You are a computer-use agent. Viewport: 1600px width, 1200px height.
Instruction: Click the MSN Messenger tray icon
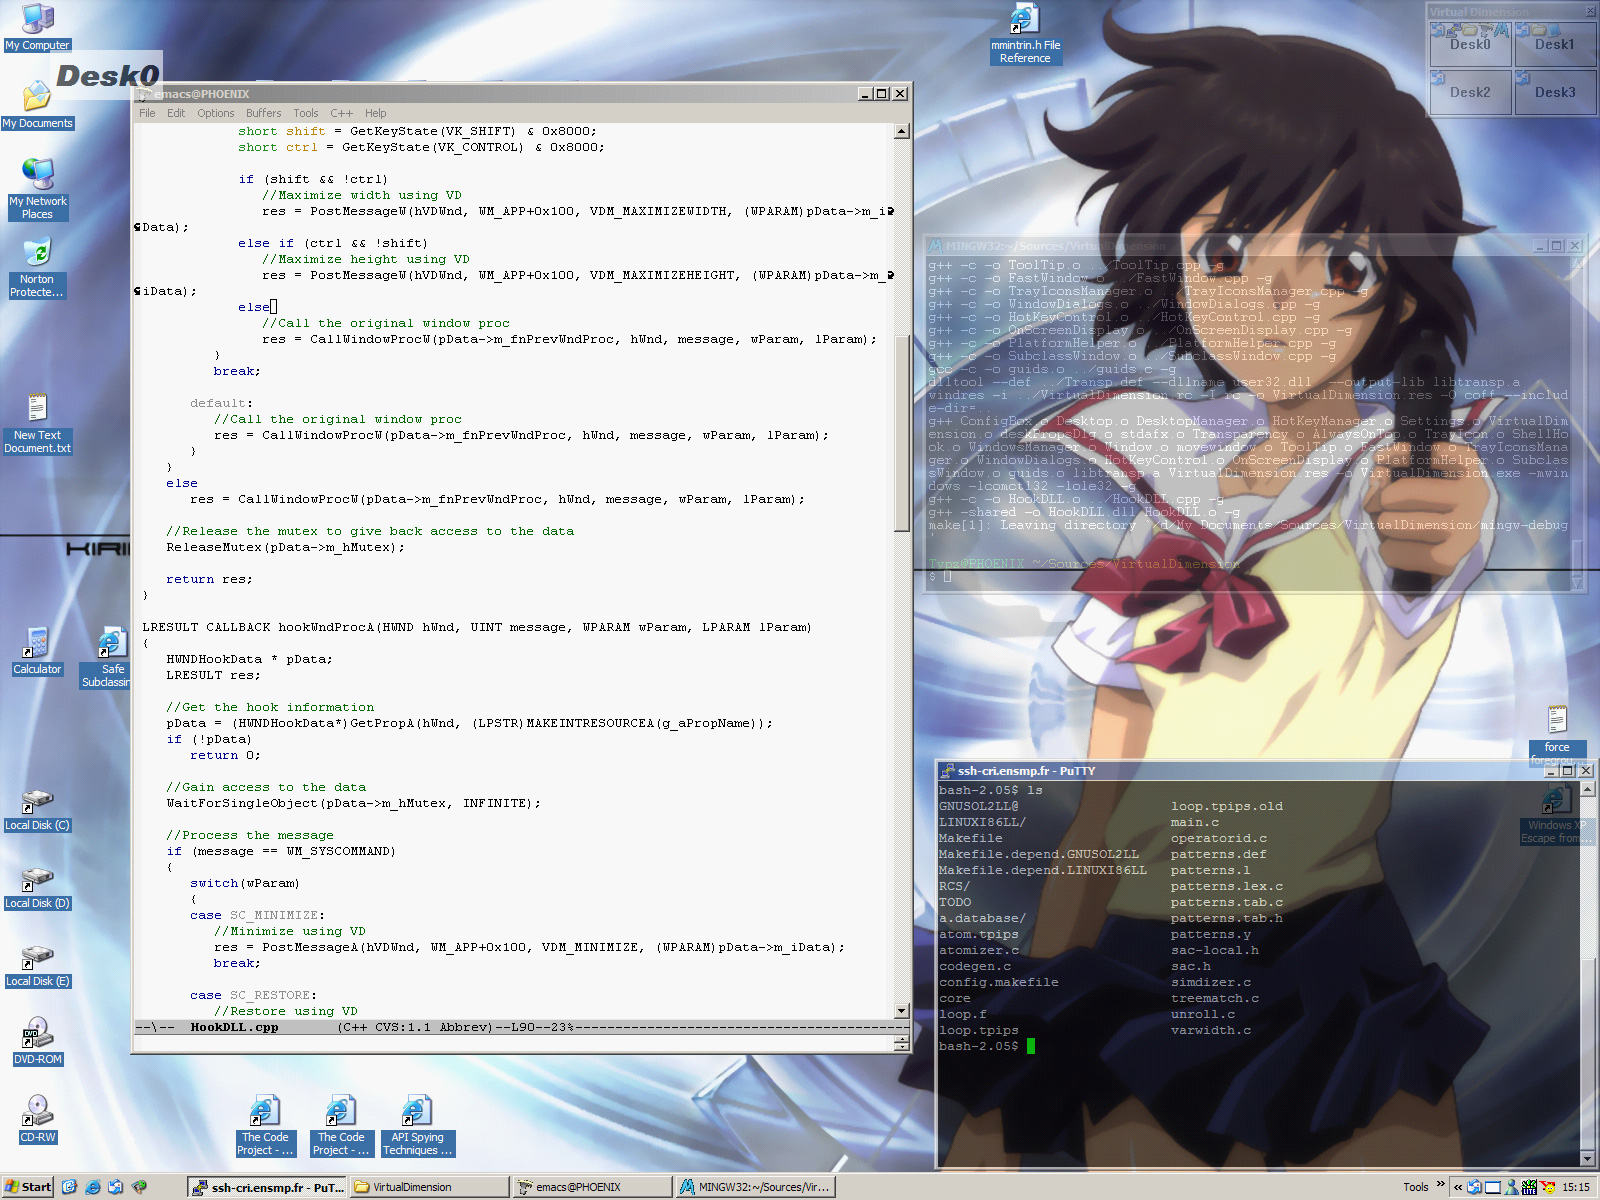pyautogui.click(x=1511, y=1187)
